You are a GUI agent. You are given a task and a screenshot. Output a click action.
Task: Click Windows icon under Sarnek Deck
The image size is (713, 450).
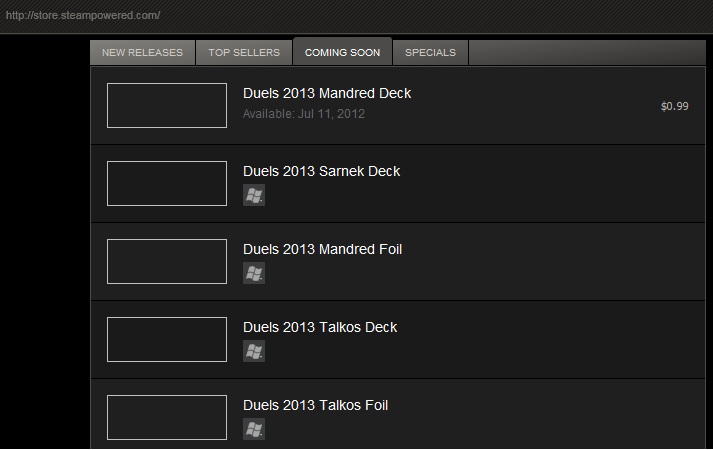coord(254,195)
